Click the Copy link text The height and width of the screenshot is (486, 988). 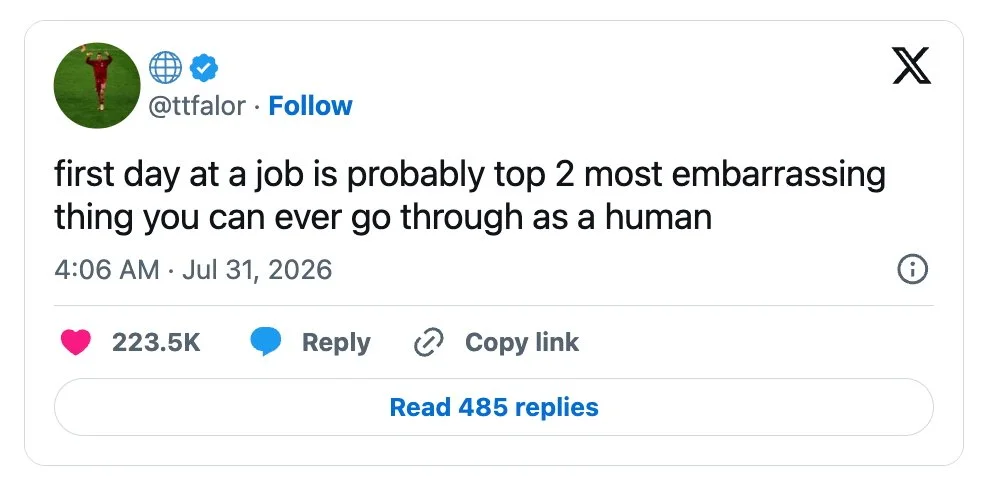[522, 342]
